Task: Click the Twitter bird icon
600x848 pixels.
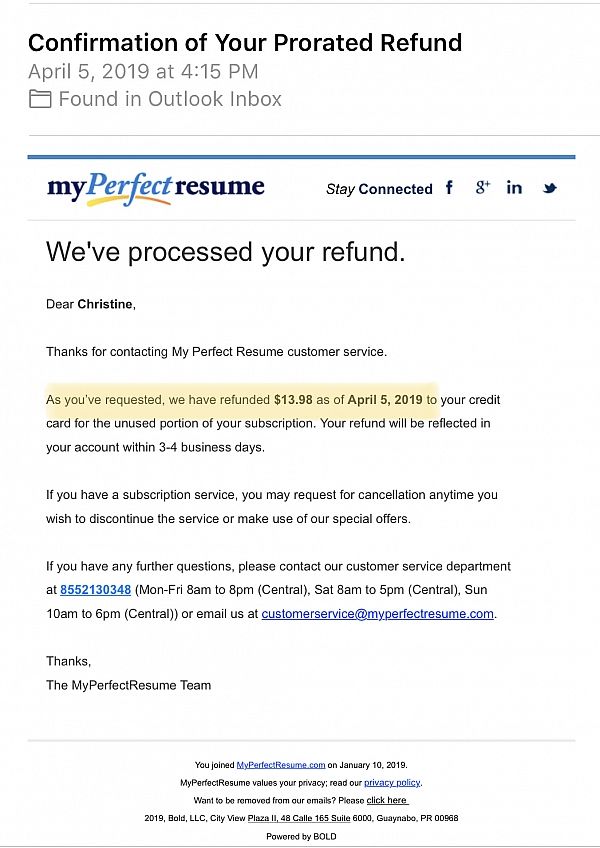Action: 549,188
